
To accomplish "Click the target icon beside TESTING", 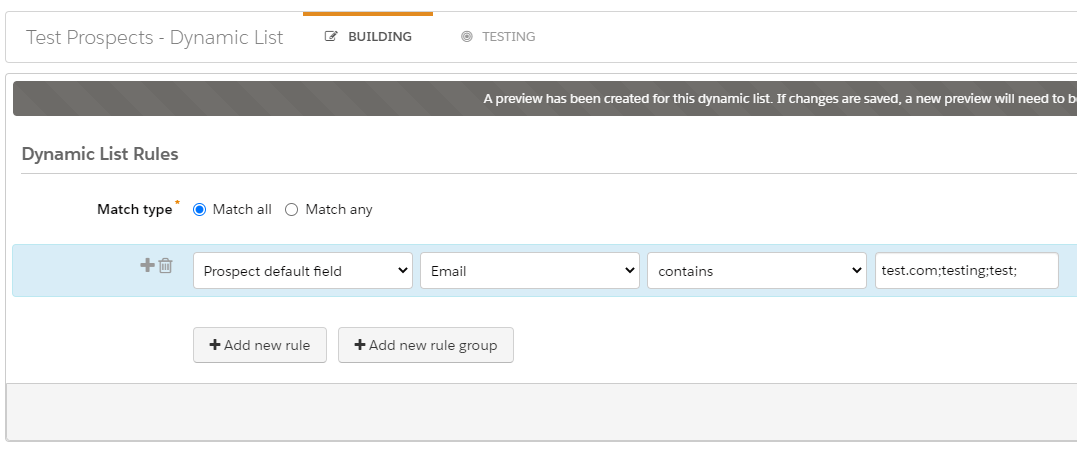I will 466,37.
